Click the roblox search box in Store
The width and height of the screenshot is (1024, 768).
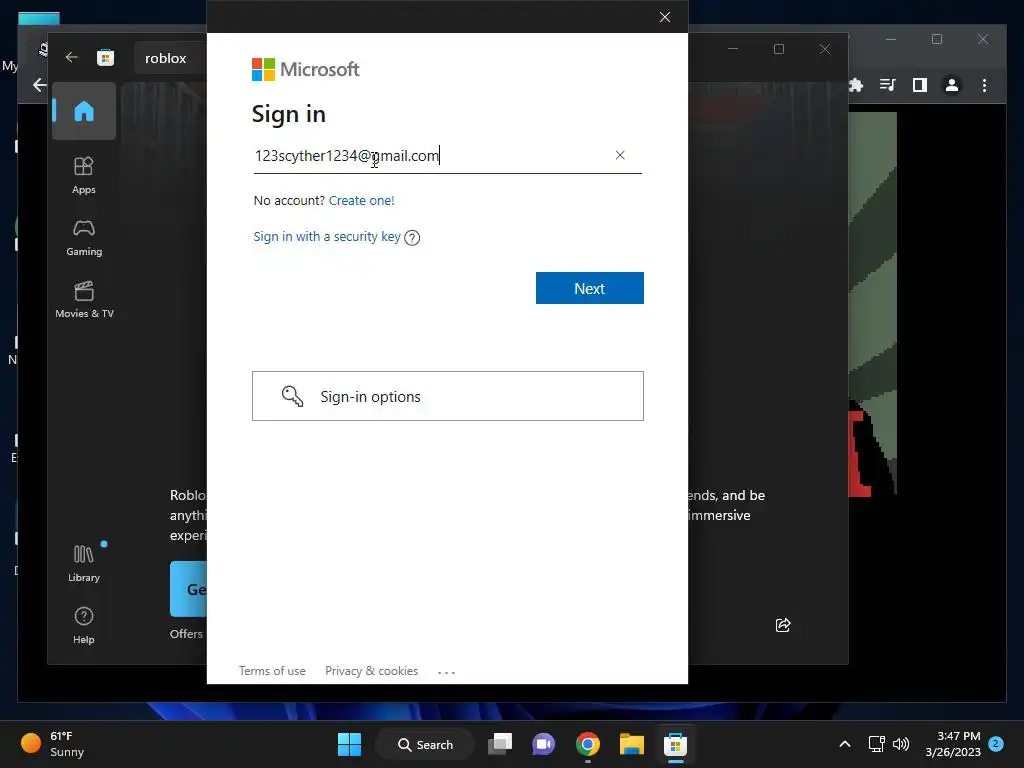tap(170, 58)
